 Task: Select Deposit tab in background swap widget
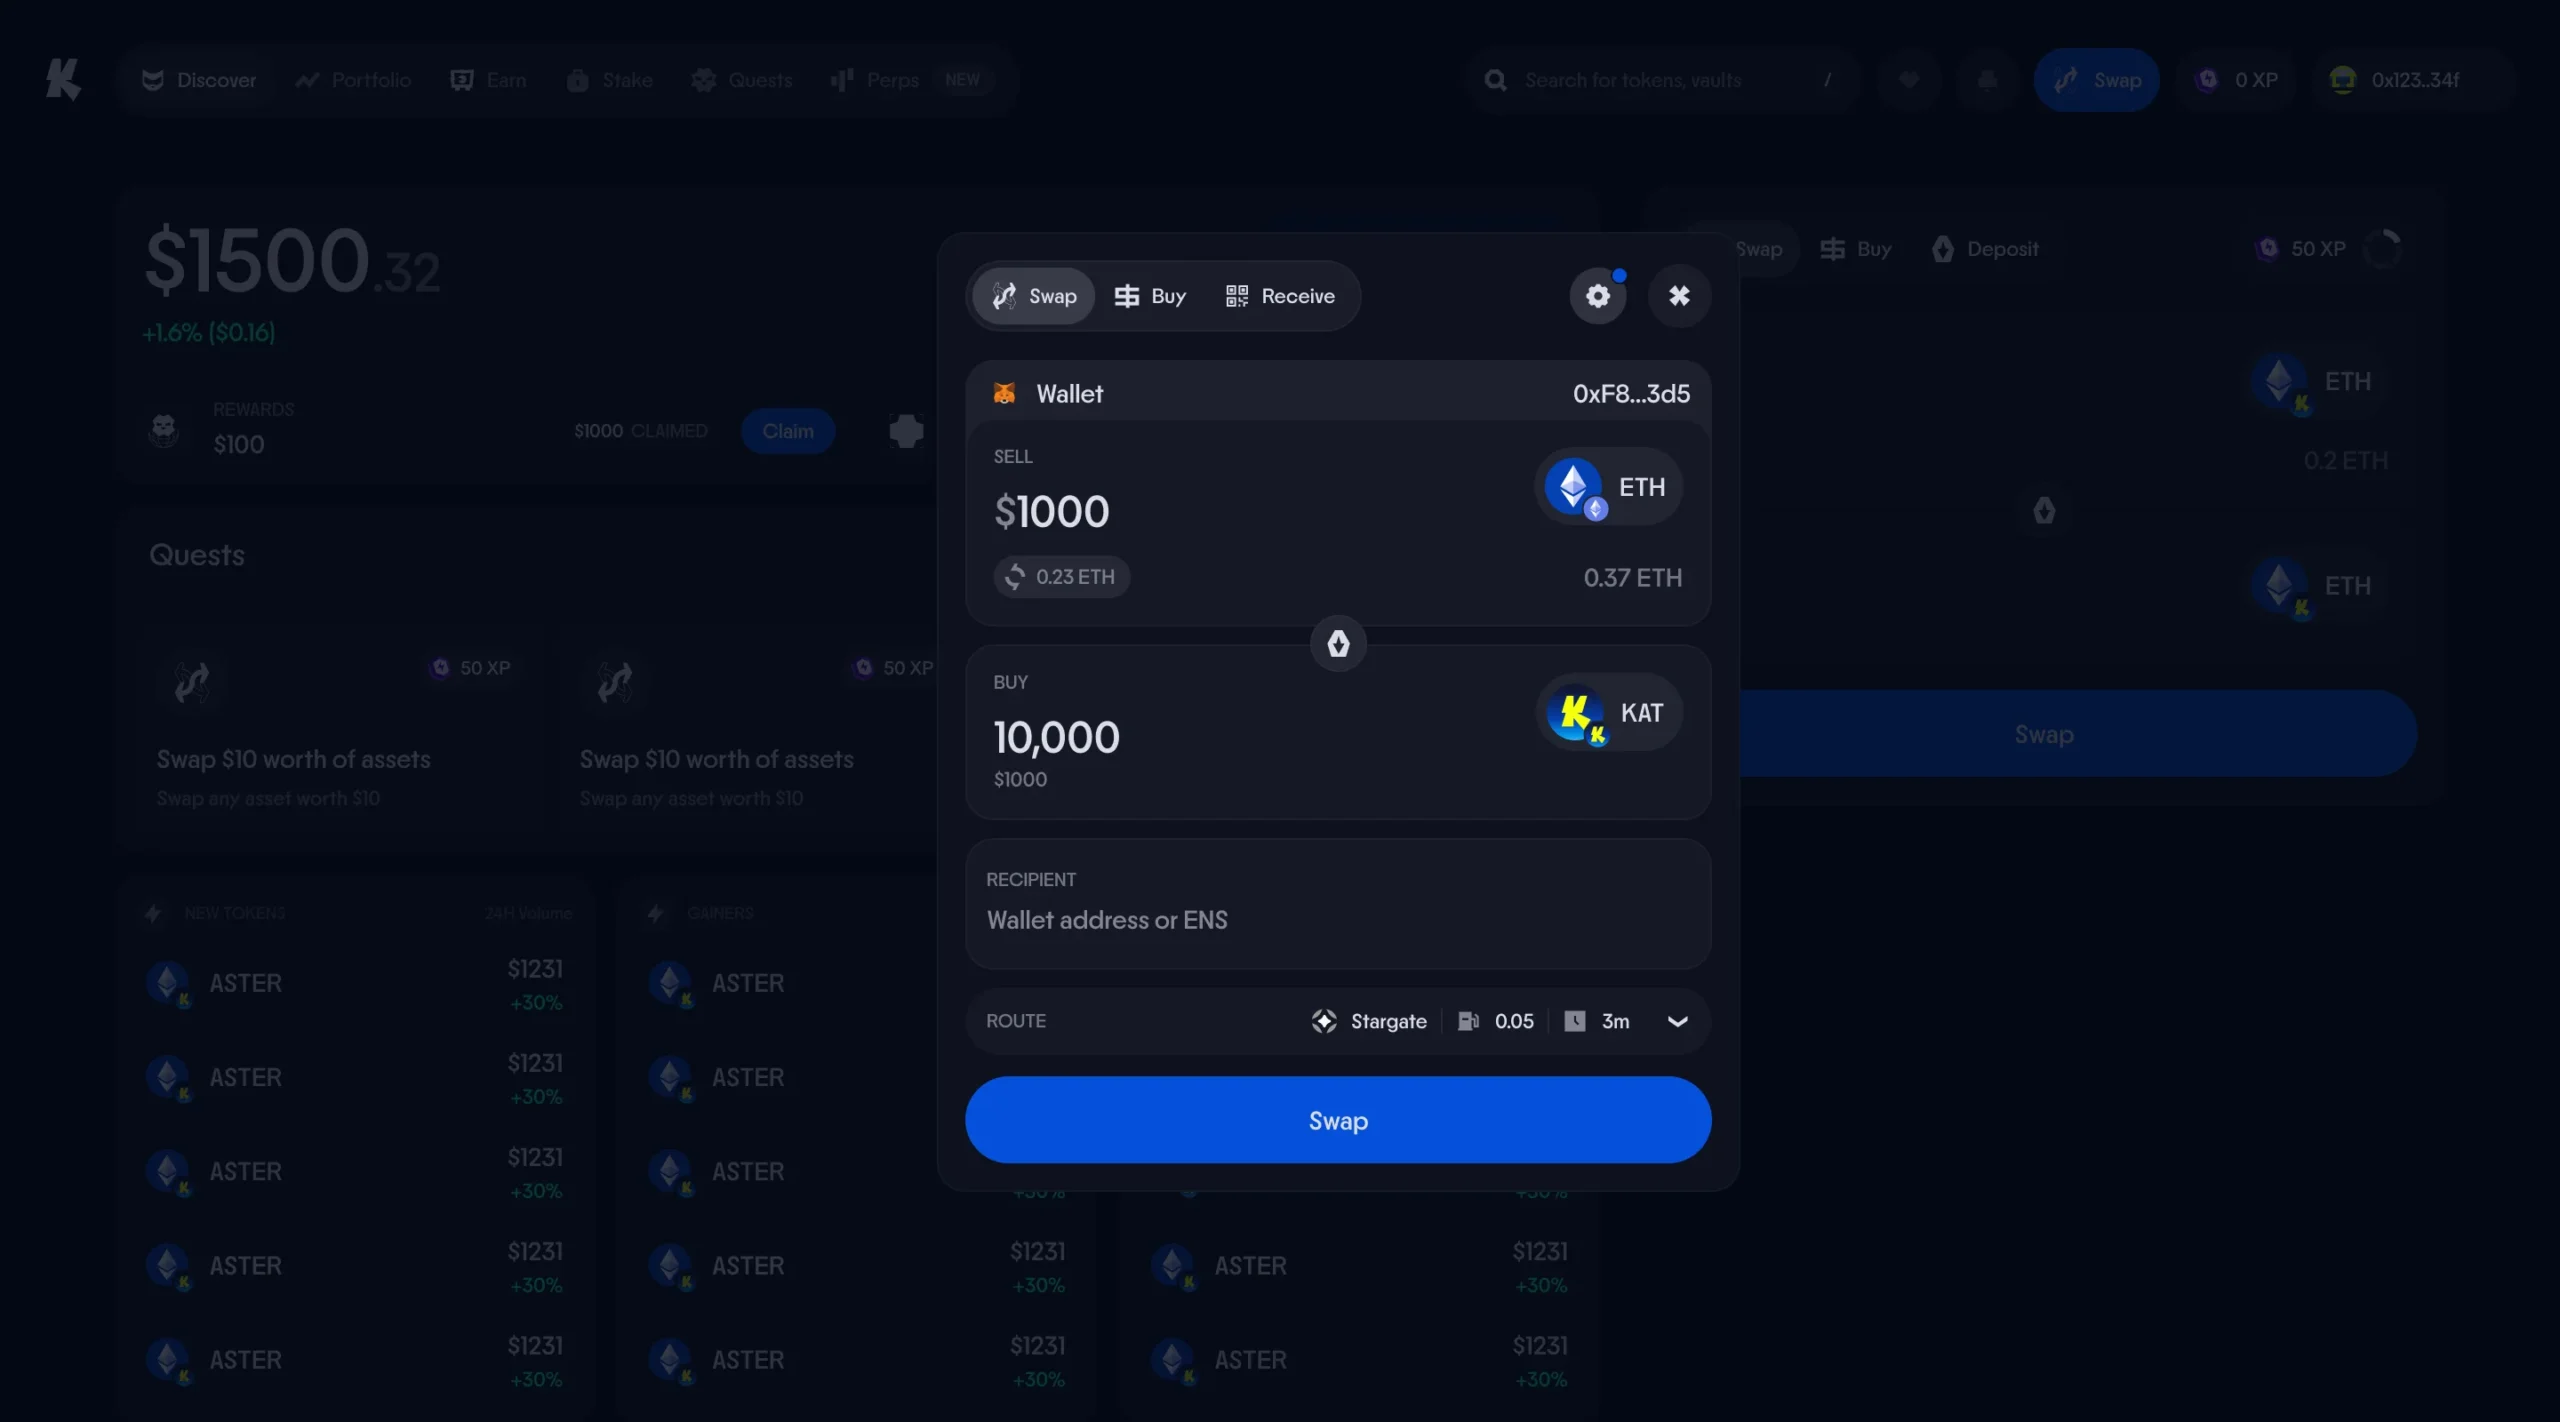pos(1985,249)
